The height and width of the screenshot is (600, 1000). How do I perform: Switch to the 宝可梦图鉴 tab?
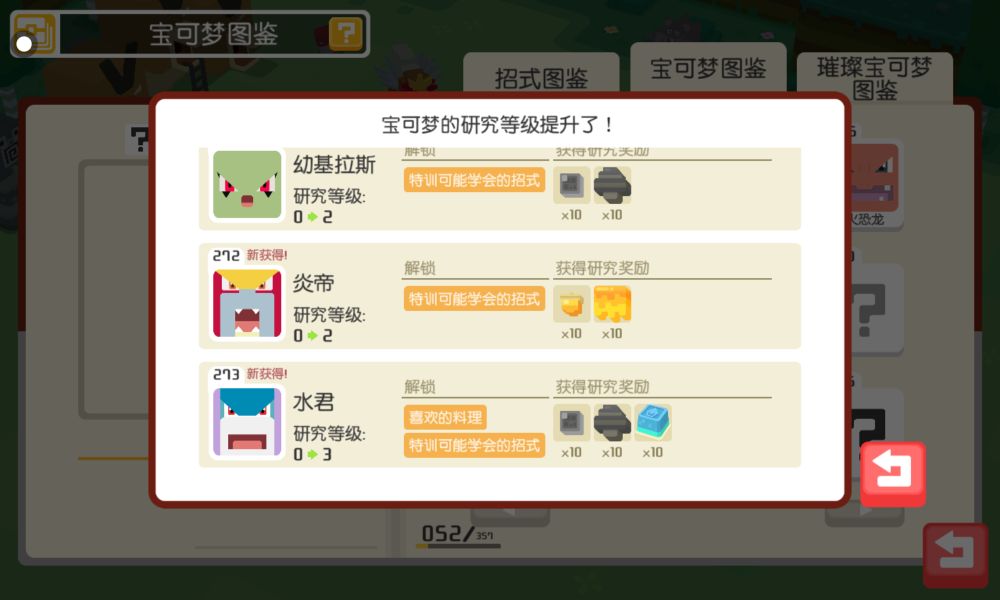(x=708, y=68)
